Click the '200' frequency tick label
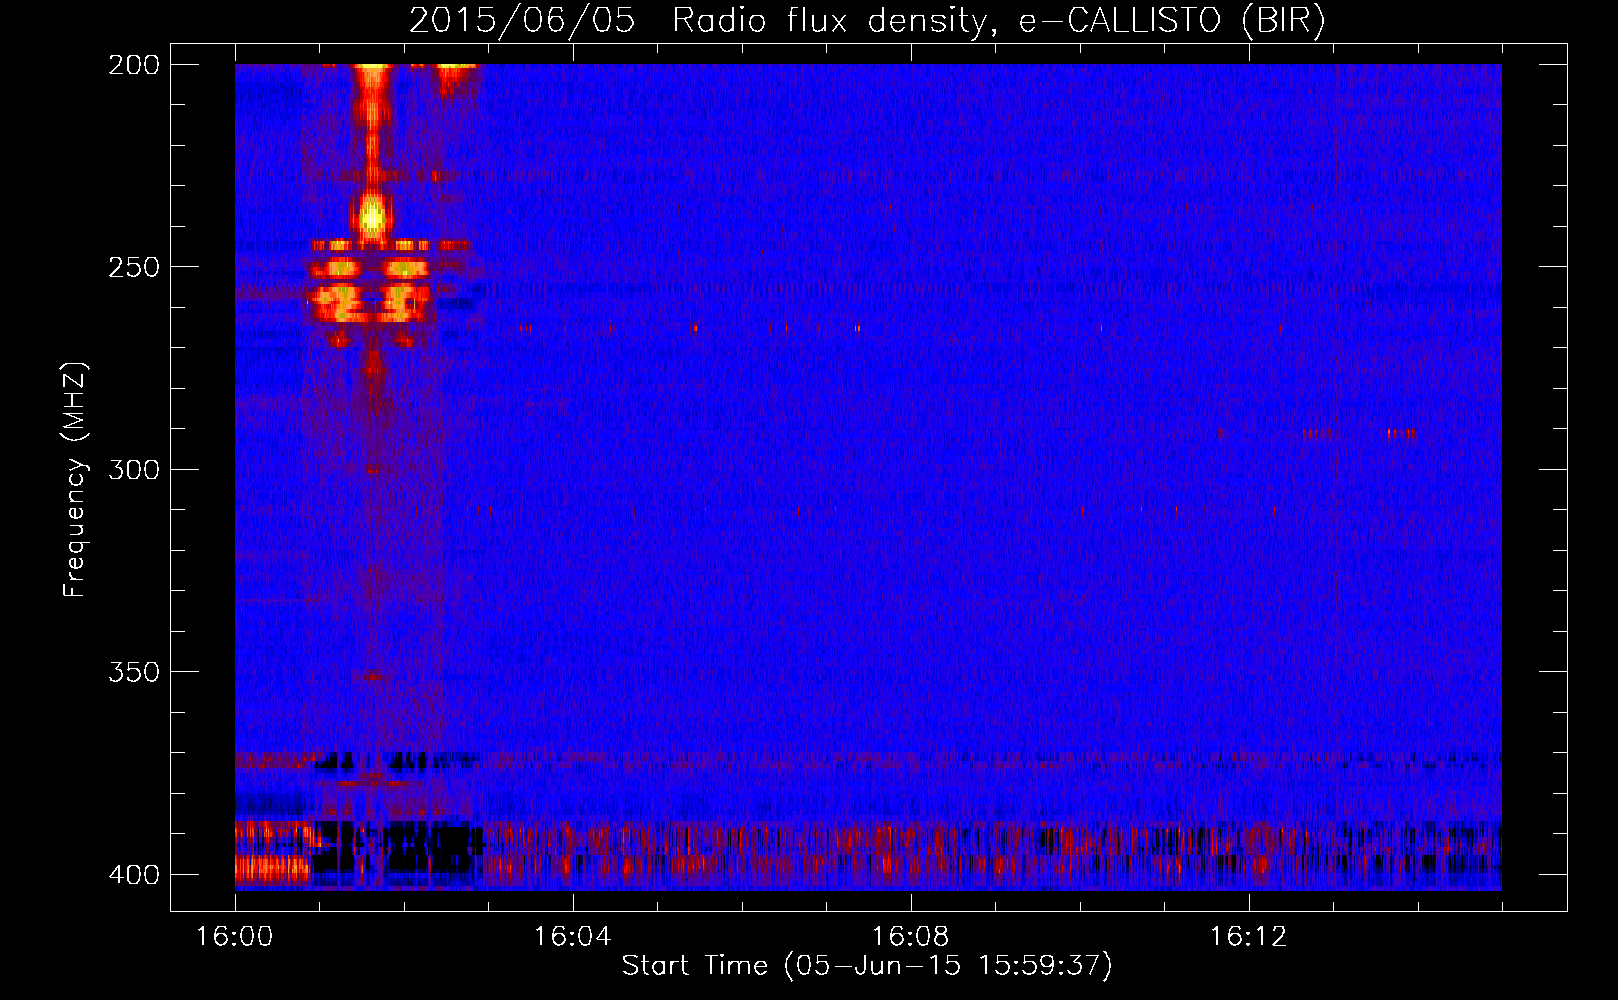The width and height of the screenshot is (1618, 1000). (134, 65)
